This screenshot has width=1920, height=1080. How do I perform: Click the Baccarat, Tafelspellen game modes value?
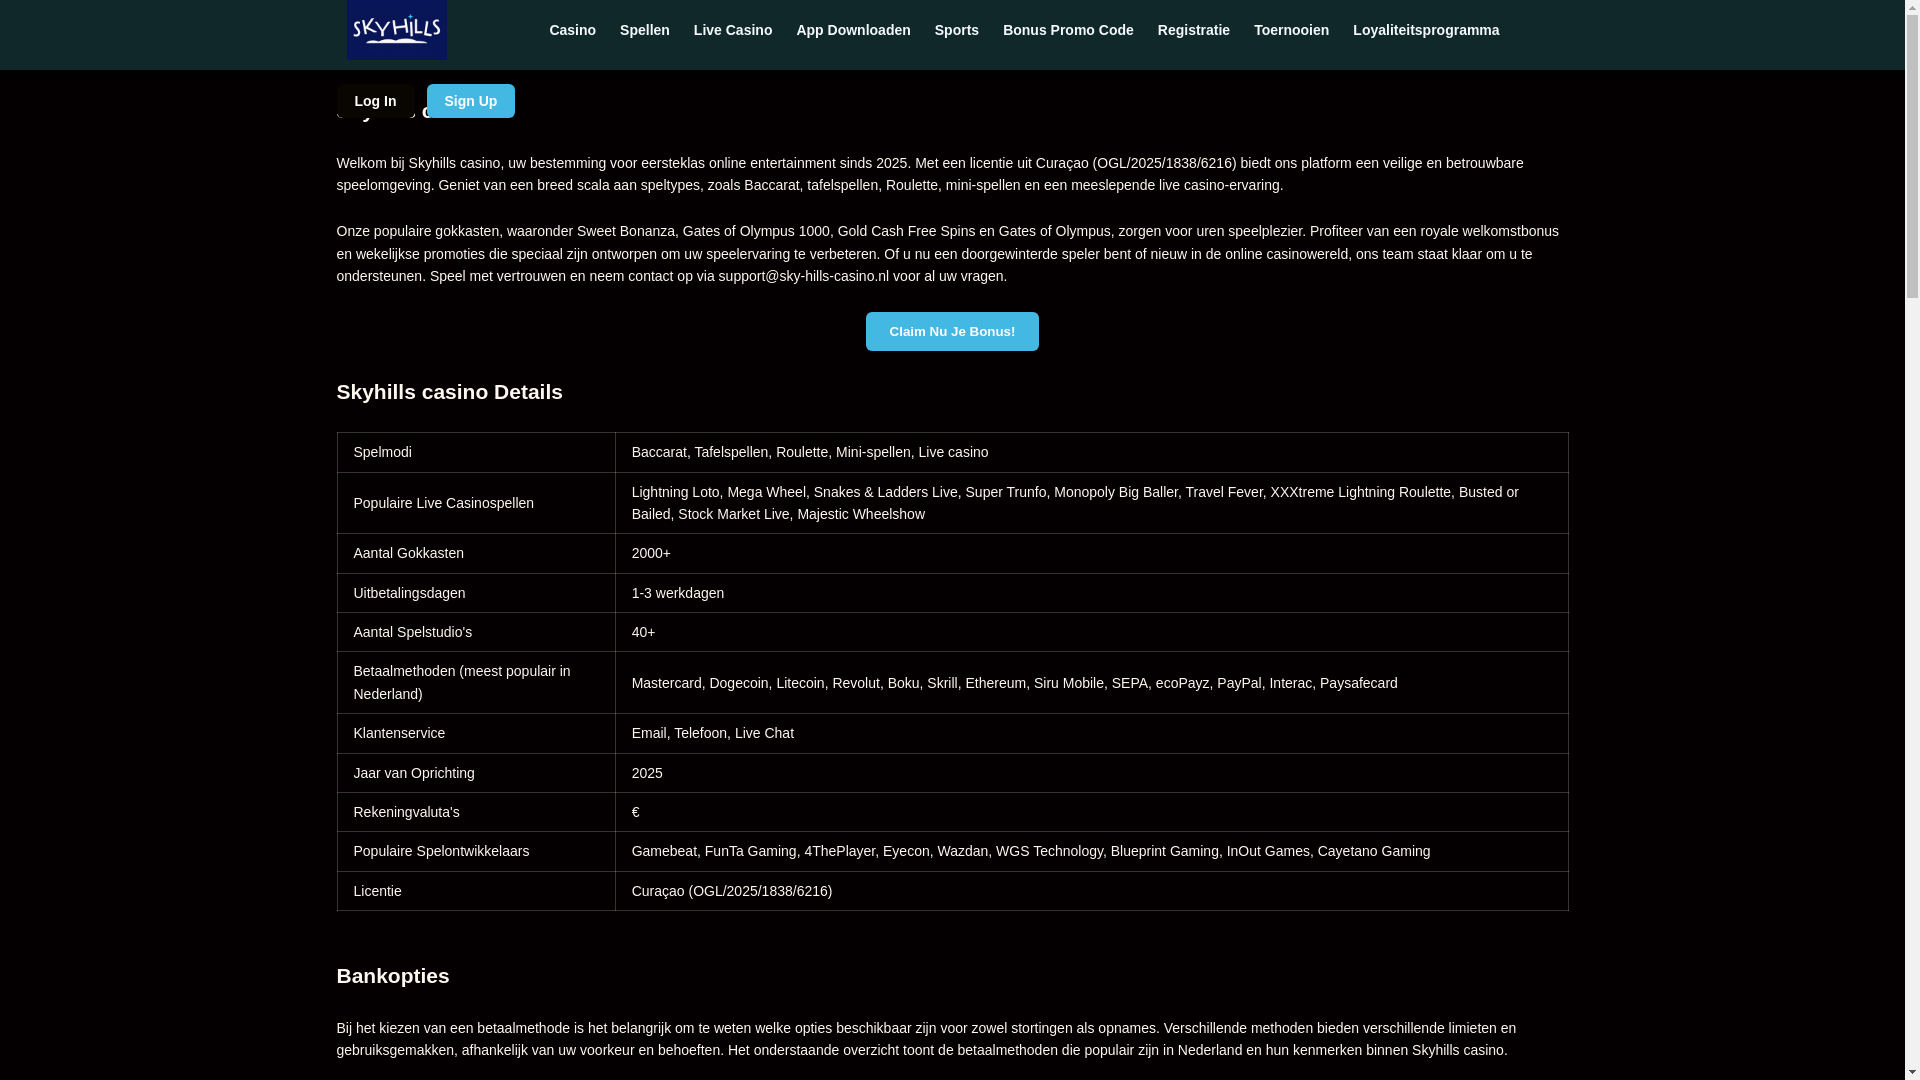pos(1091,452)
